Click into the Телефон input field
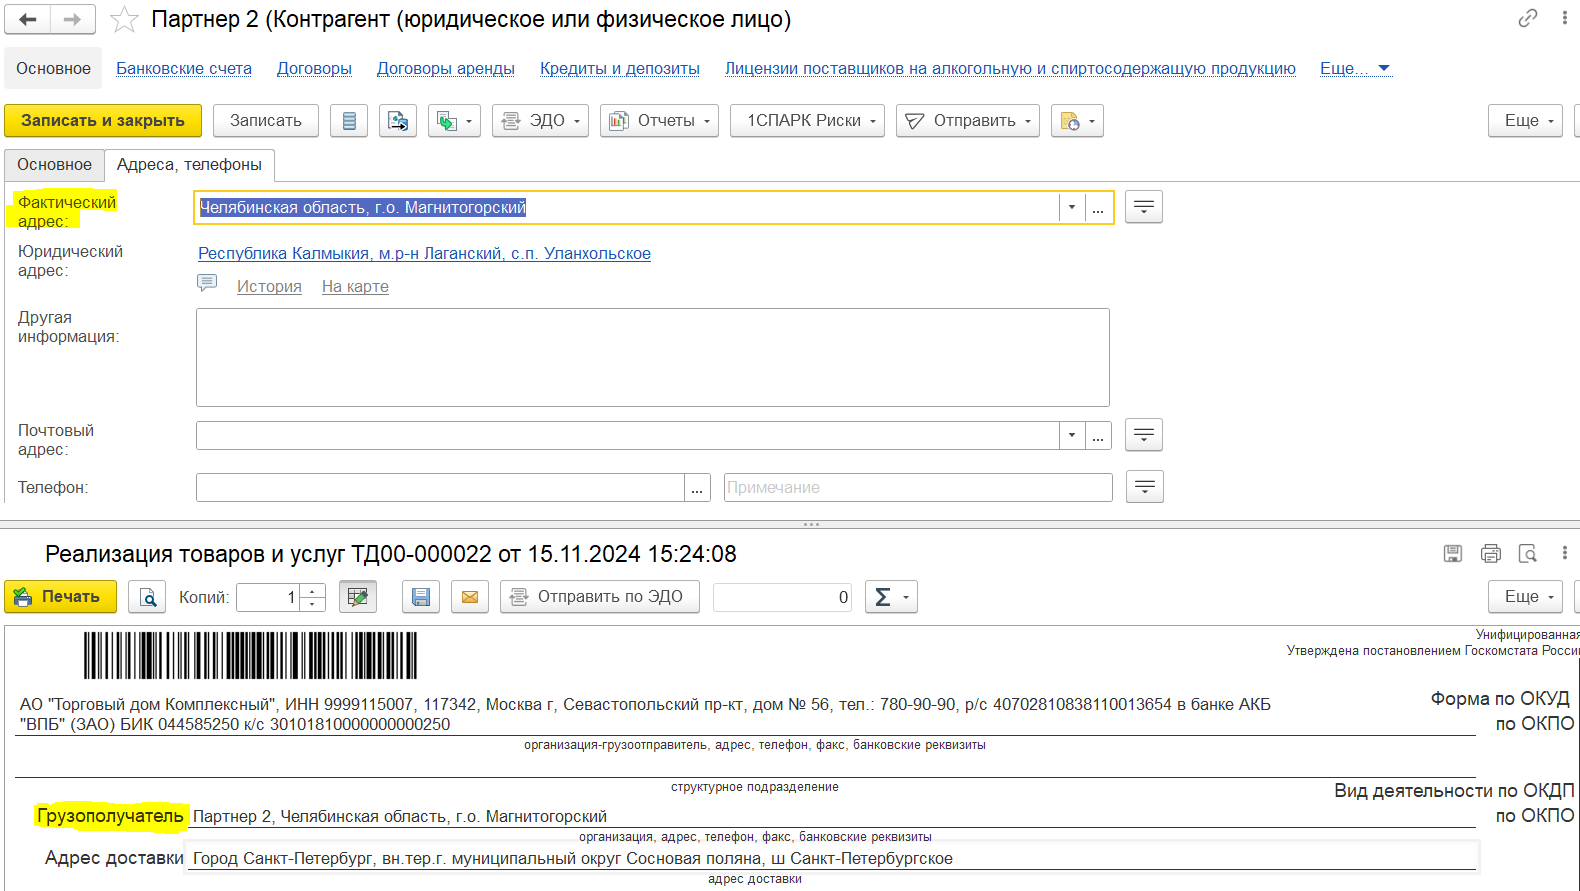Screen dimensions: 1580x891 [x=440, y=488]
